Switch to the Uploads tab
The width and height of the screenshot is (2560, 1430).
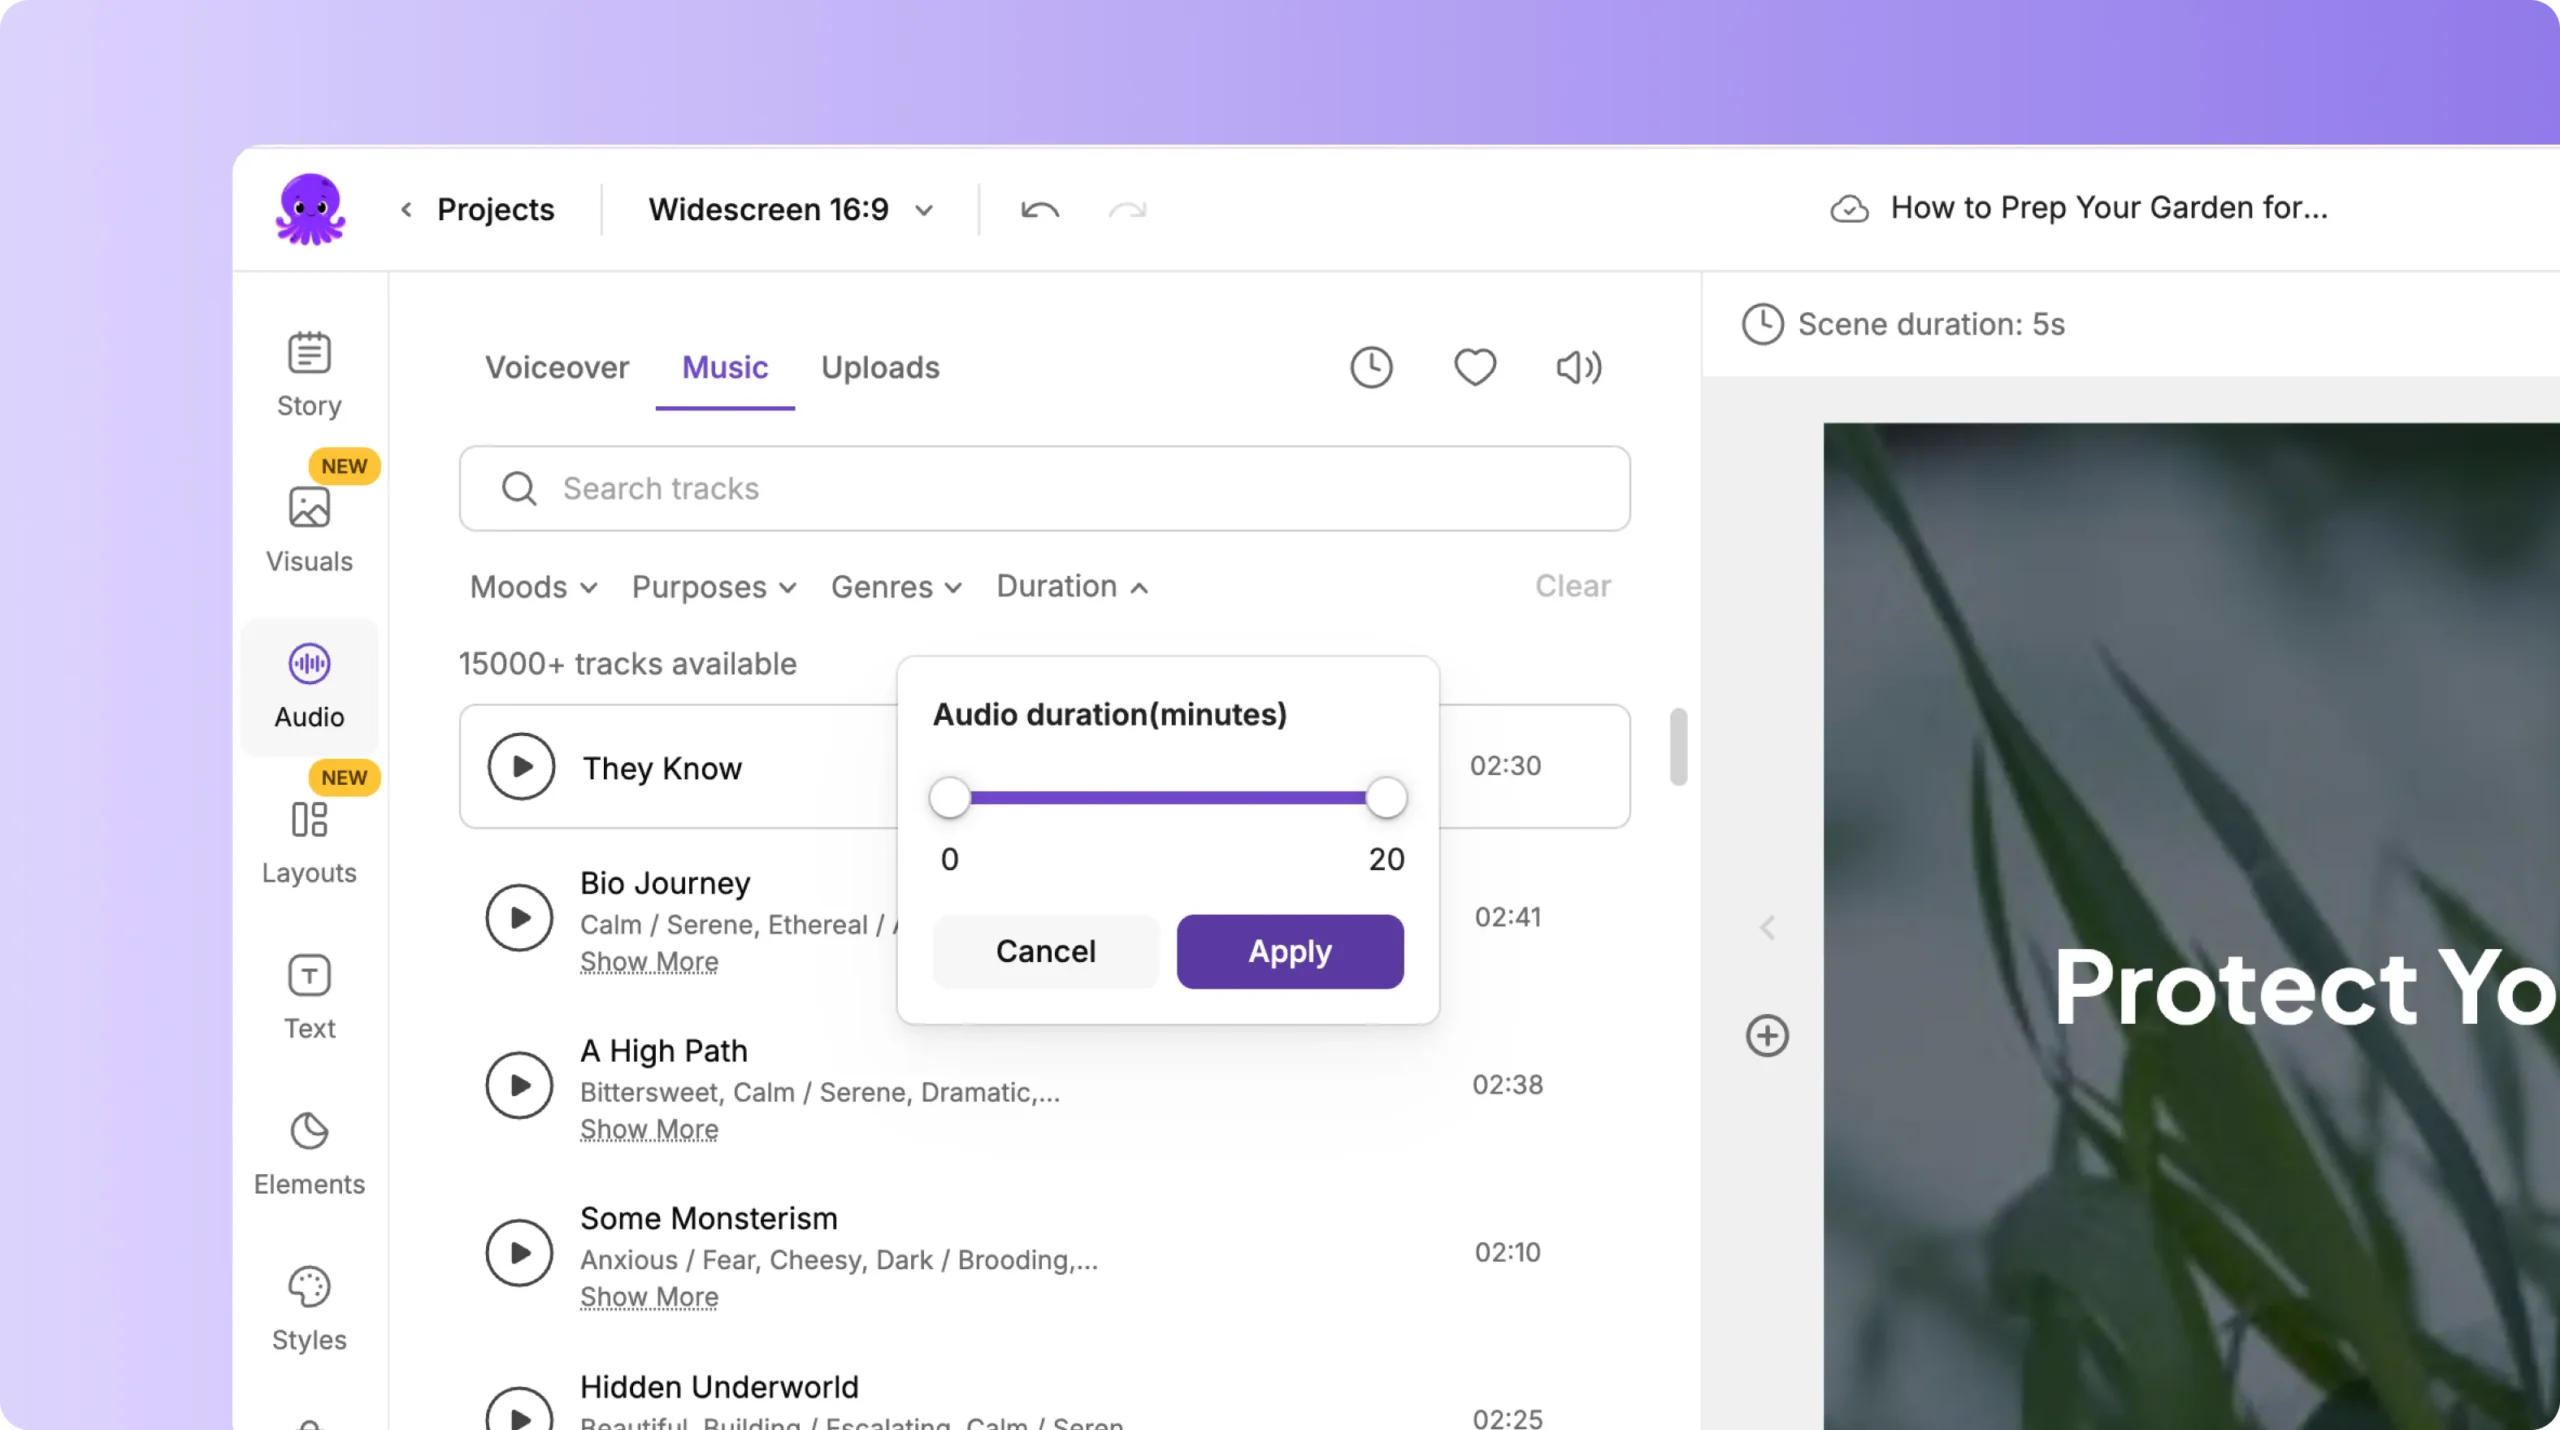tap(880, 368)
